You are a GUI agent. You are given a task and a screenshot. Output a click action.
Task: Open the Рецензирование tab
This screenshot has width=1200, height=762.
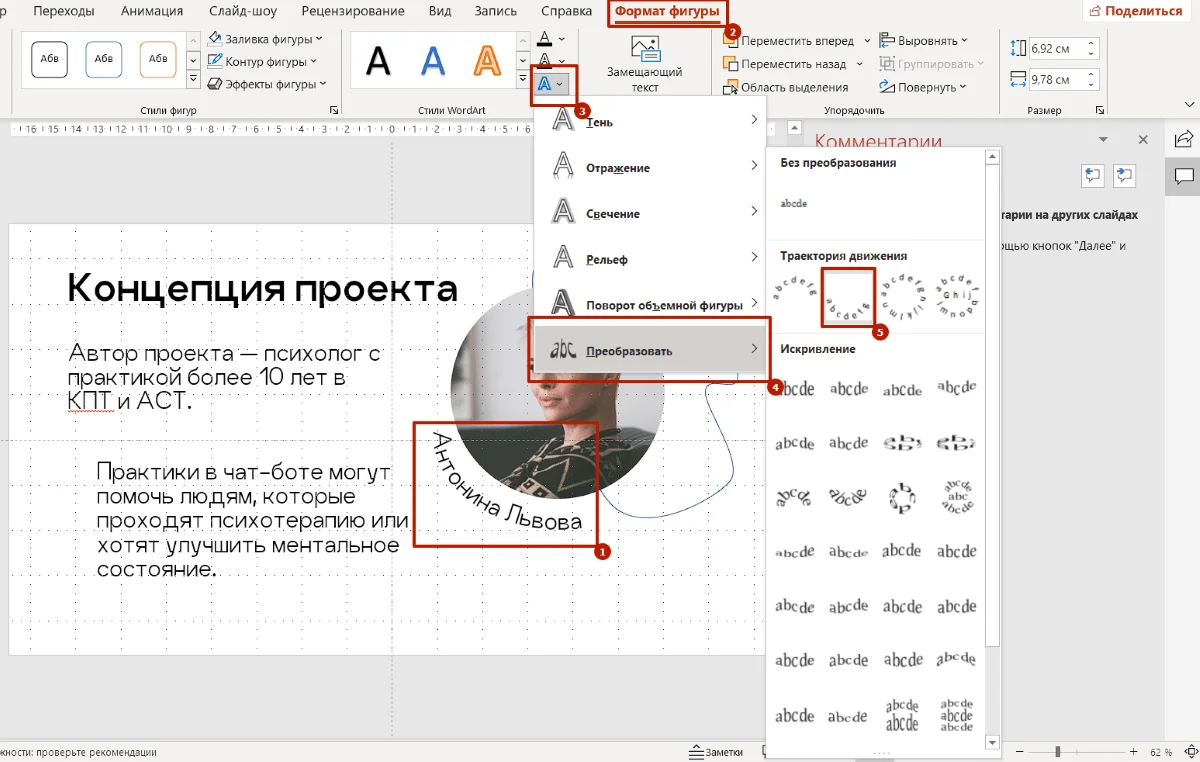[x=354, y=11]
